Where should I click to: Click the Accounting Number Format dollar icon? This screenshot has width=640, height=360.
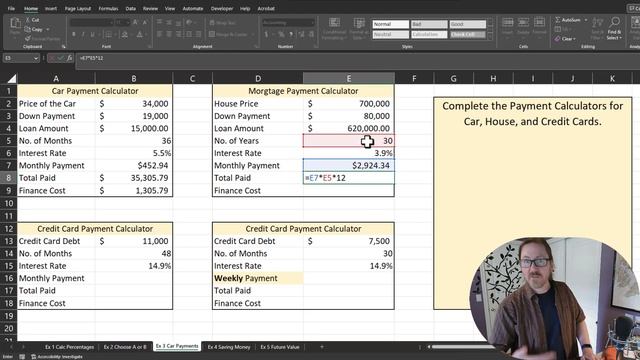pos(267,35)
